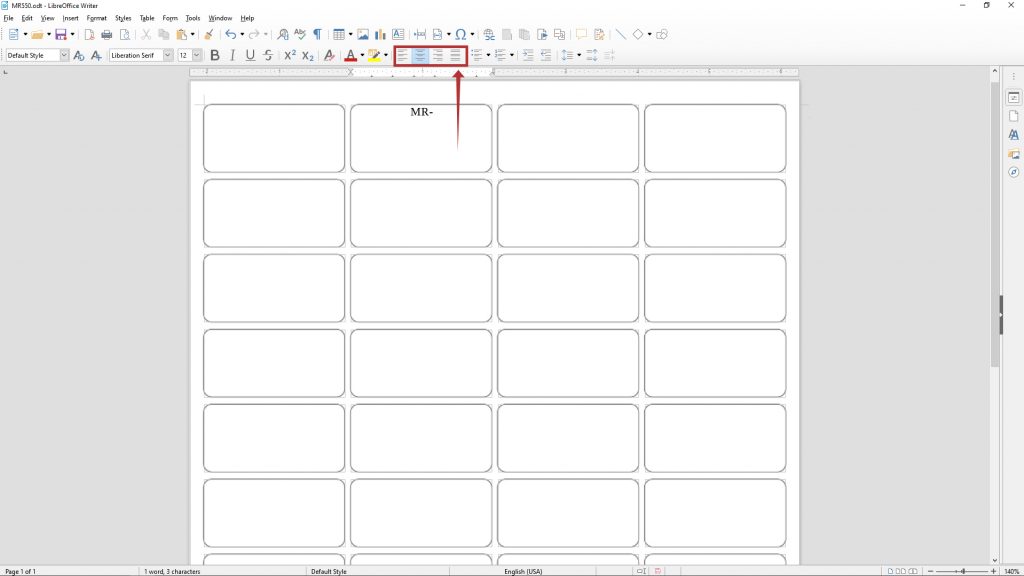Open the font size dropdown
This screenshot has width=1024, height=576.
click(197, 56)
